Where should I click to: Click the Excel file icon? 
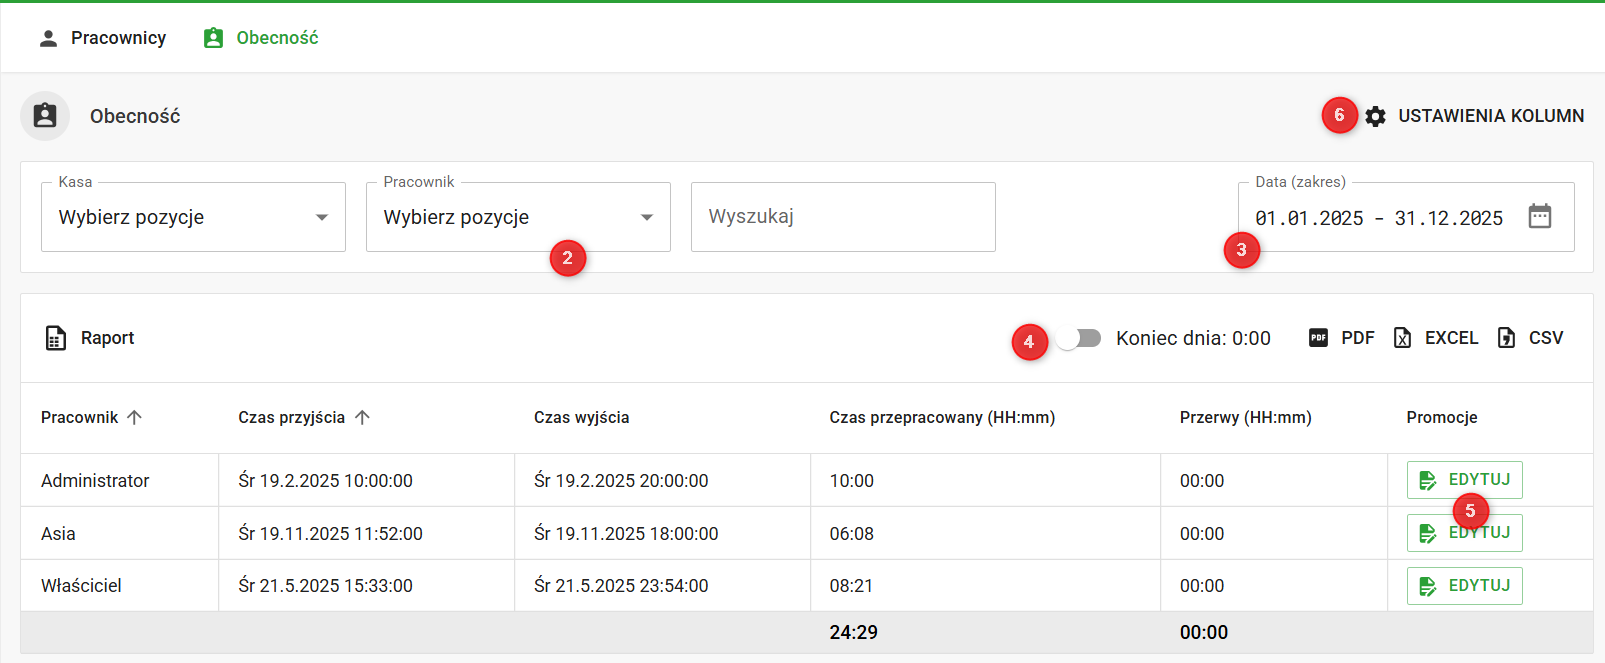pyautogui.click(x=1403, y=338)
